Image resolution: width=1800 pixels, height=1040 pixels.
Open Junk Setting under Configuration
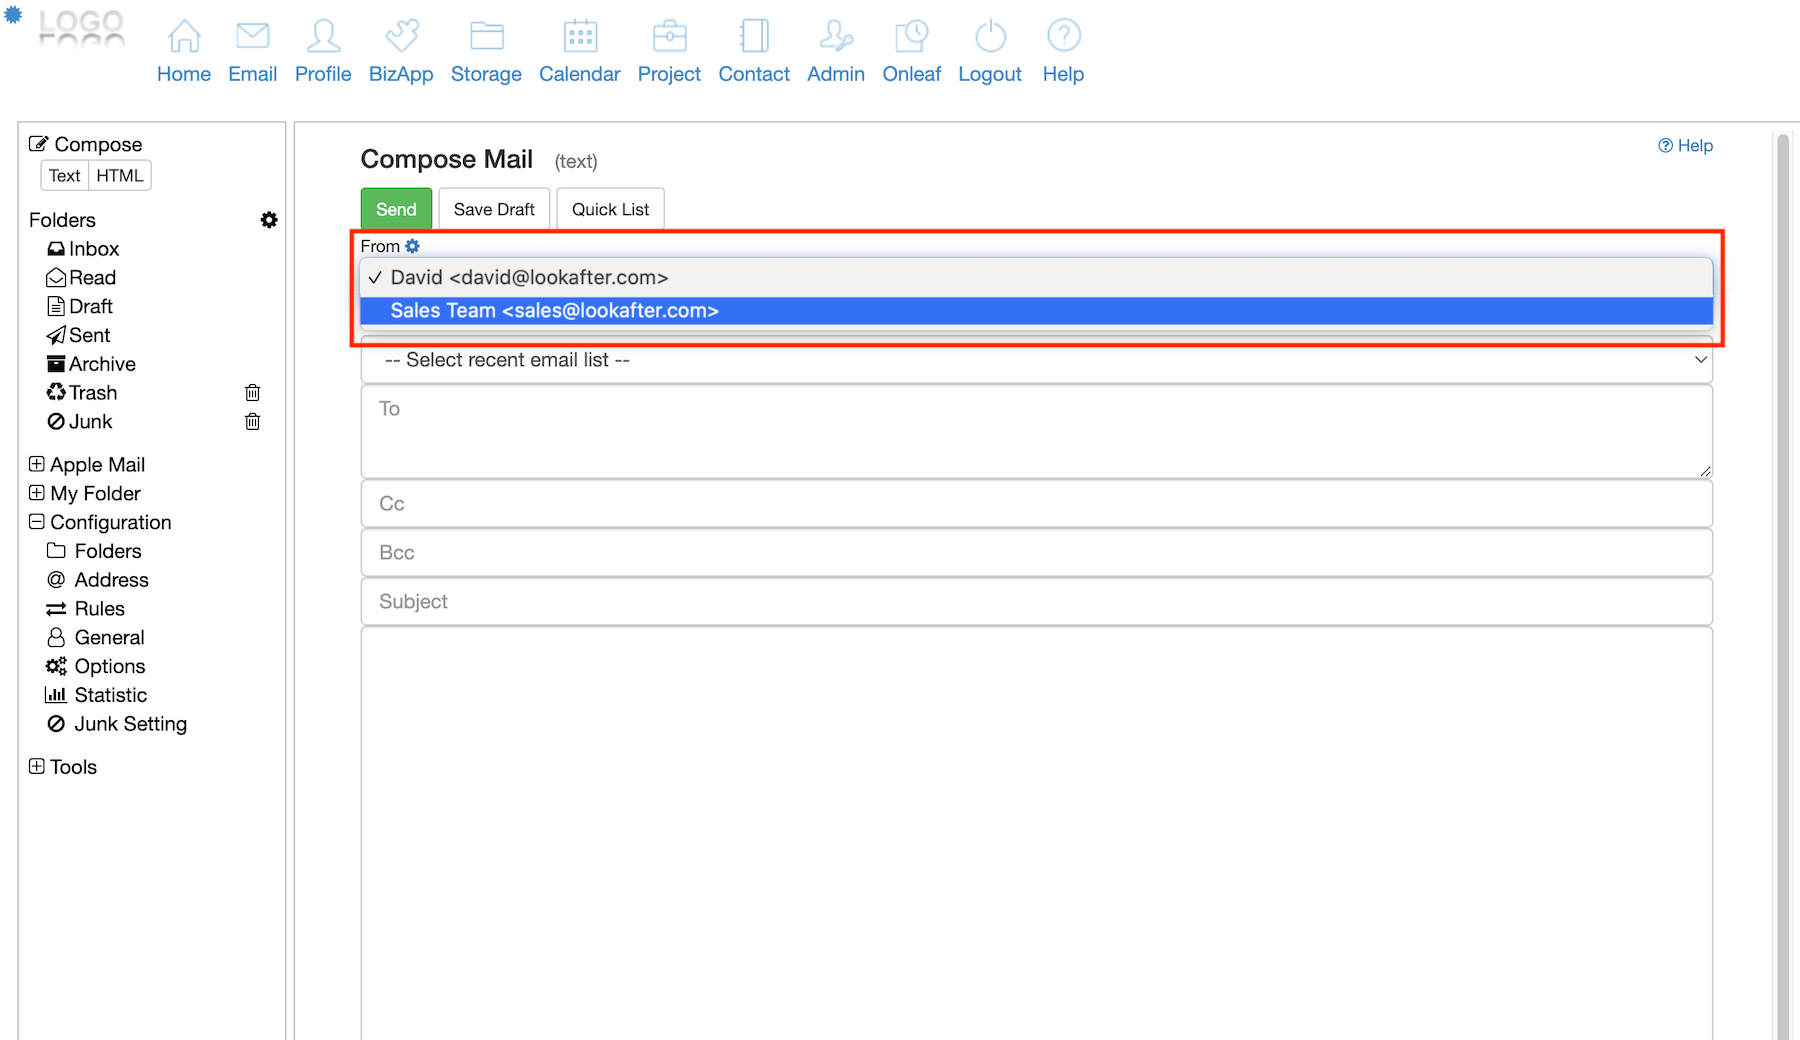[x=130, y=724]
